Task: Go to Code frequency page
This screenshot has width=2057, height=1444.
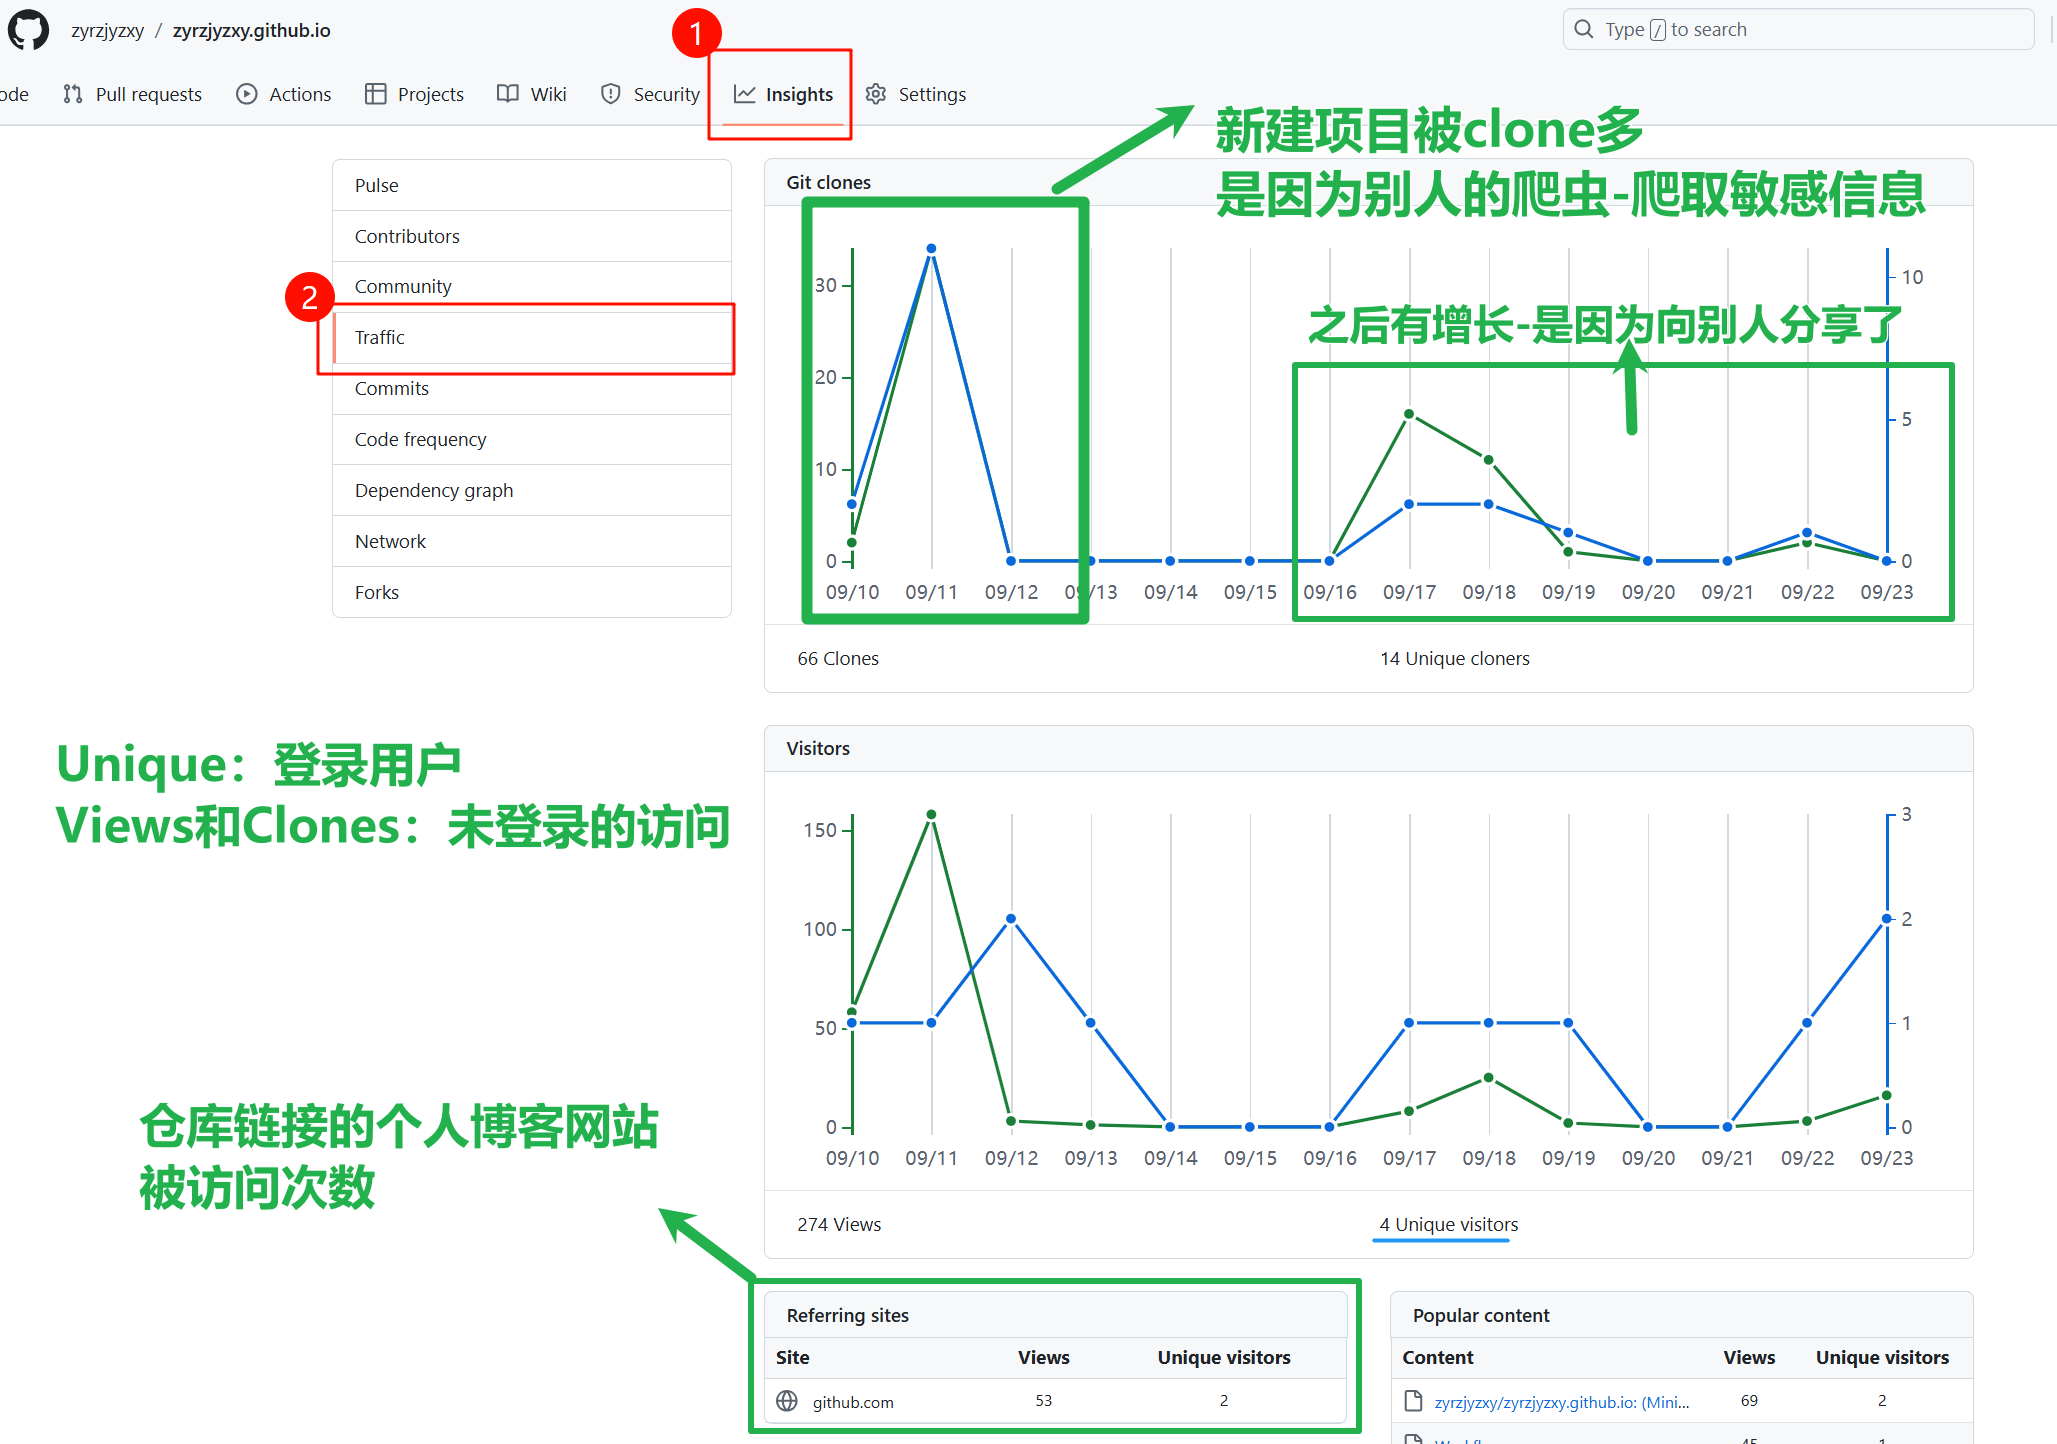Action: [x=420, y=439]
